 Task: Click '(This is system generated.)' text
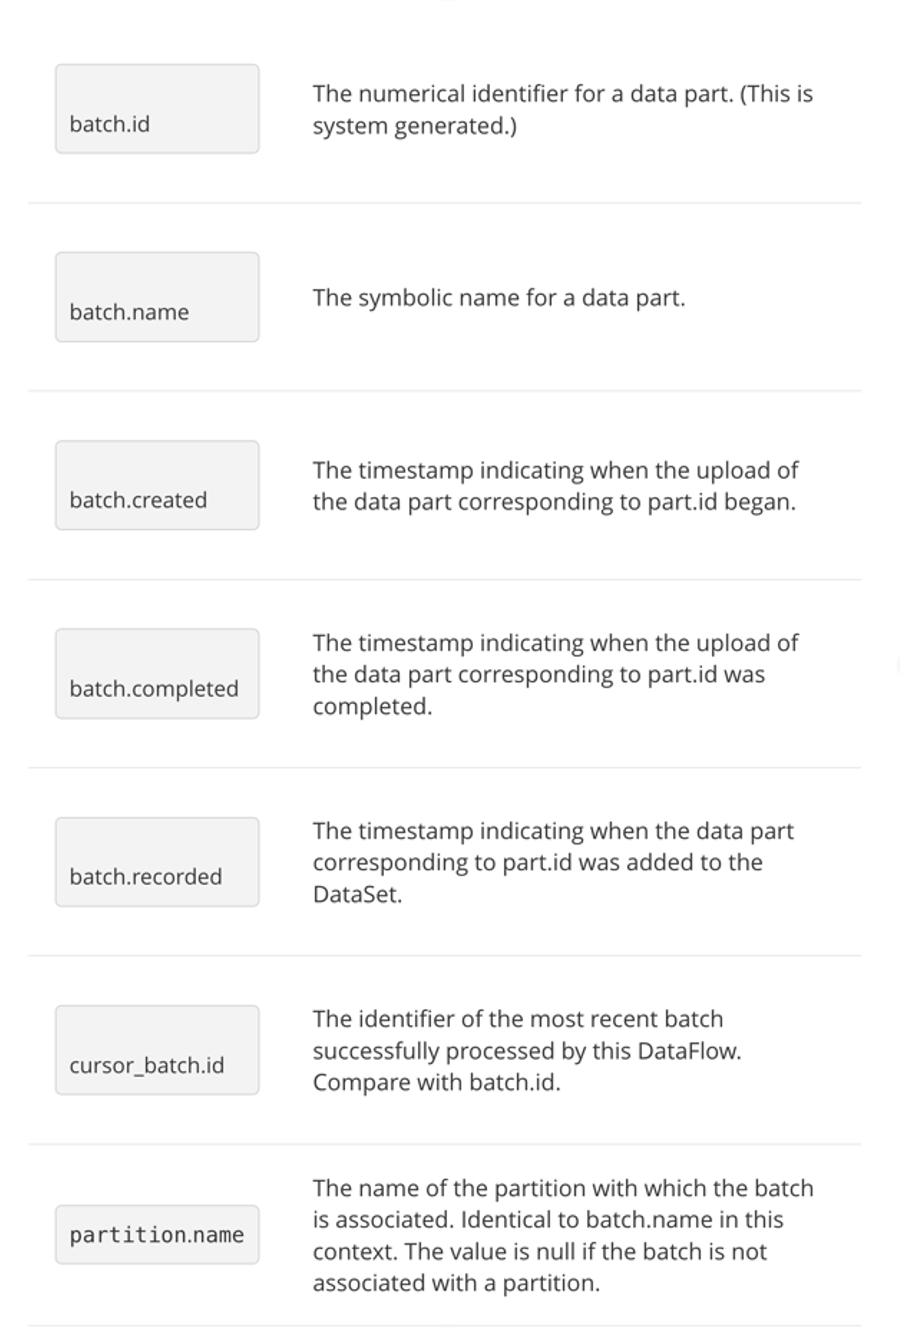562,110
